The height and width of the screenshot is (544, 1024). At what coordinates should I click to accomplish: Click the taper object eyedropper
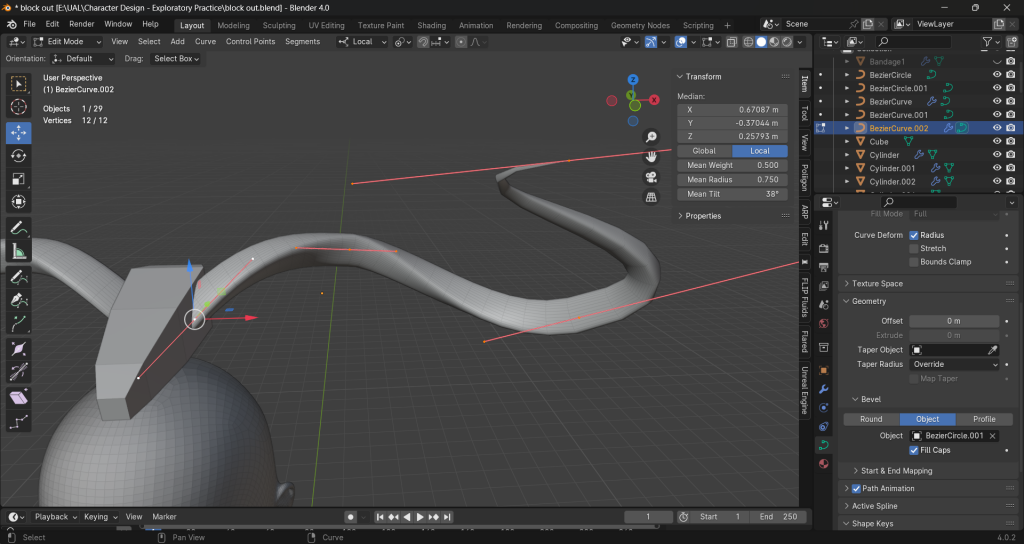[x=993, y=350]
